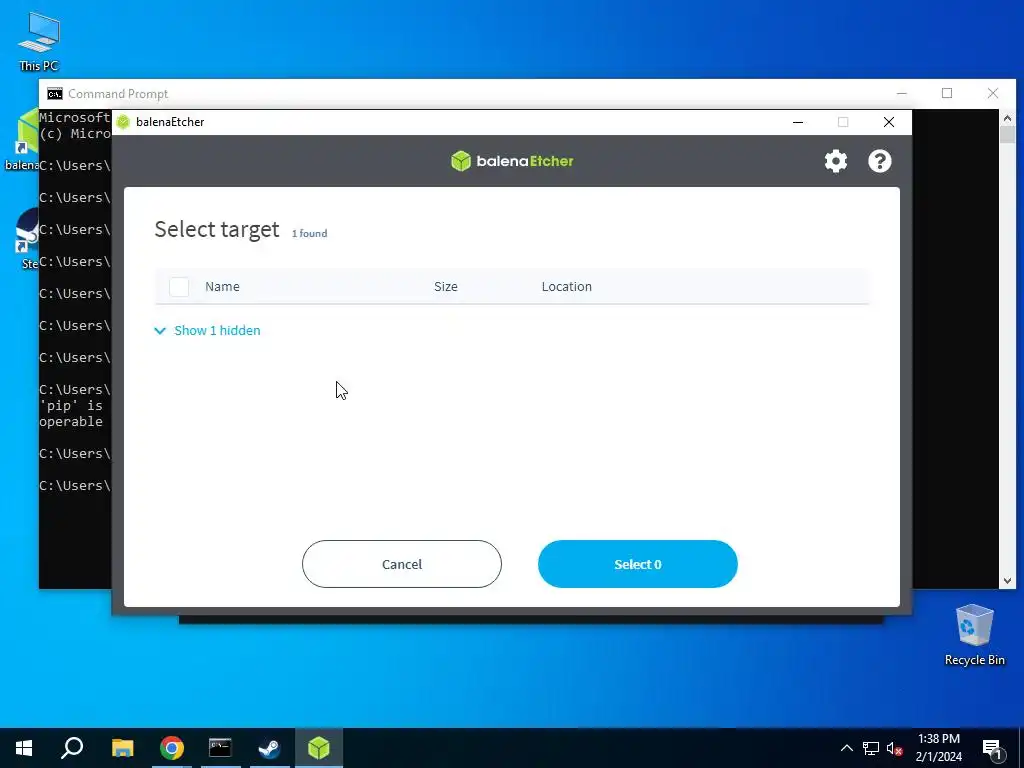1024x768 pixels.
Task: Close the Command Prompt window
Action: coord(993,93)
